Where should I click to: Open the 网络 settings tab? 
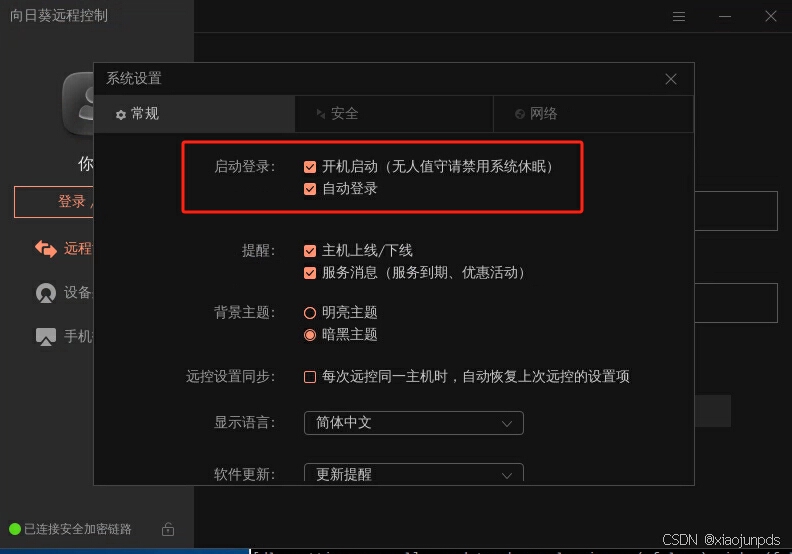coord(593,114)
